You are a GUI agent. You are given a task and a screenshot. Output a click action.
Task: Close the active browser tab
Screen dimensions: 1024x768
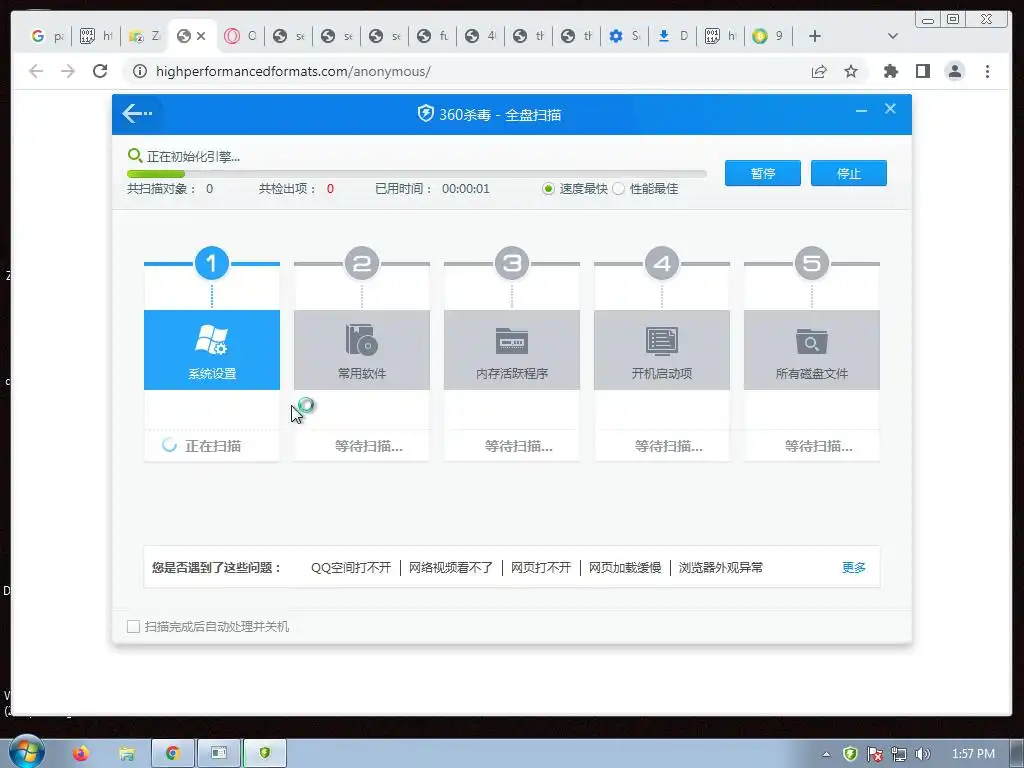tap(201, 36)
